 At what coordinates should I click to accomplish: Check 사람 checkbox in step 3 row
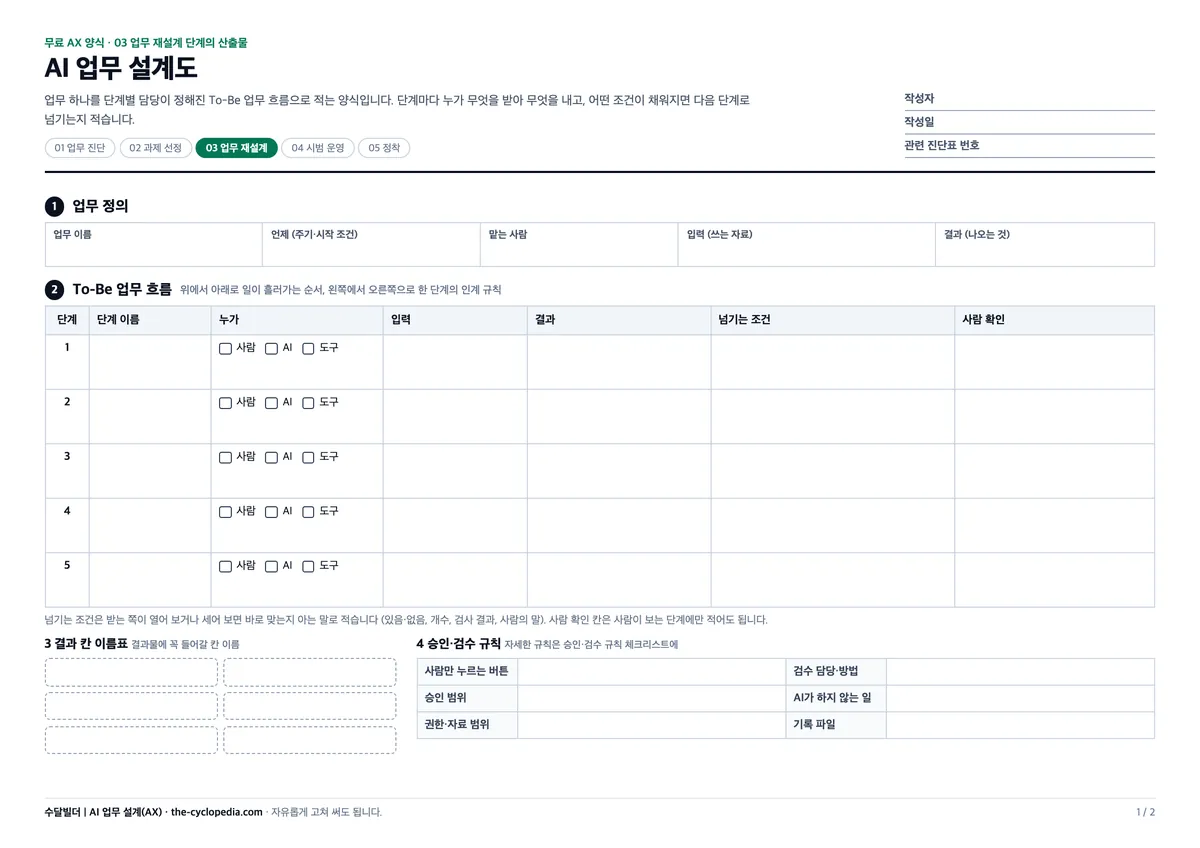pos(225,458)
